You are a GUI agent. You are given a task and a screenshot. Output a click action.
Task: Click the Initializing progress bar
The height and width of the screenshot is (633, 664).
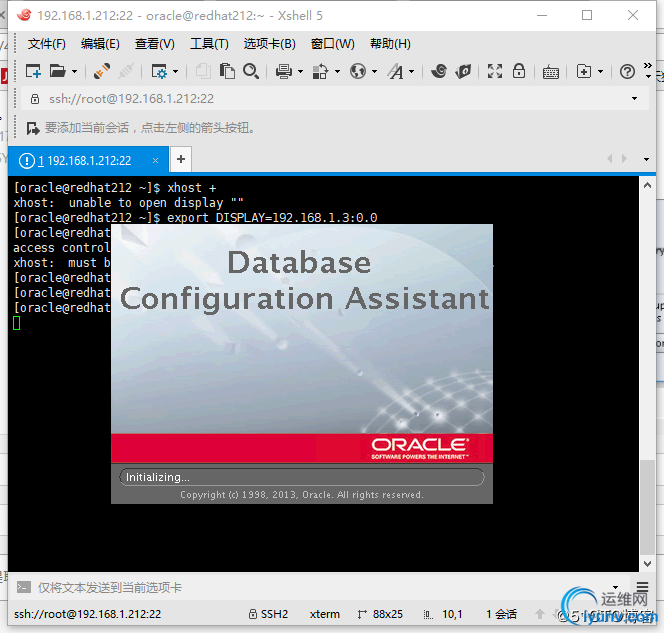click(302, 477)
